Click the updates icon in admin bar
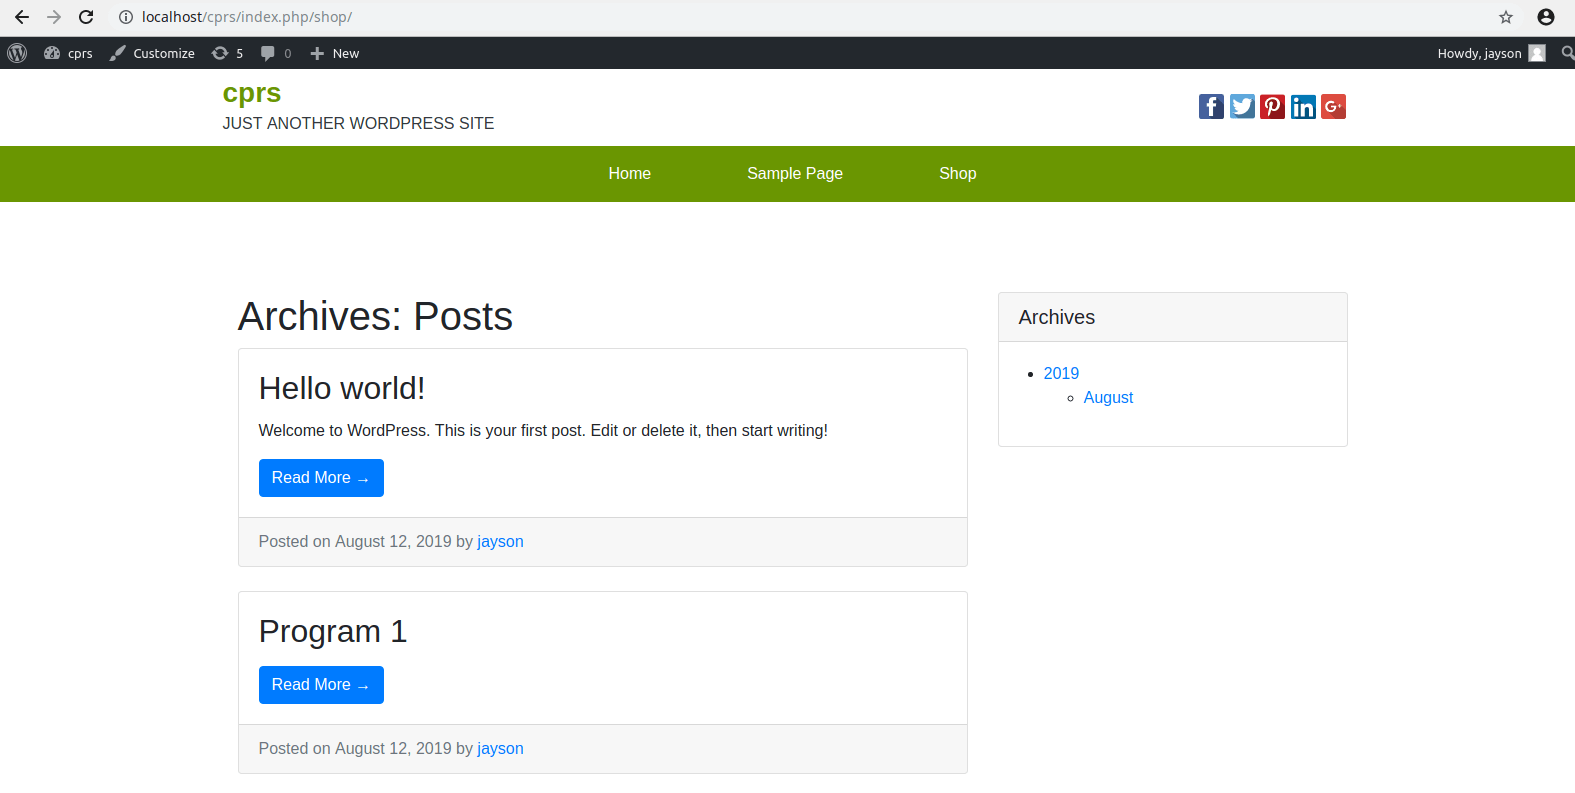 pyautogui.click(x=227, y=53)
